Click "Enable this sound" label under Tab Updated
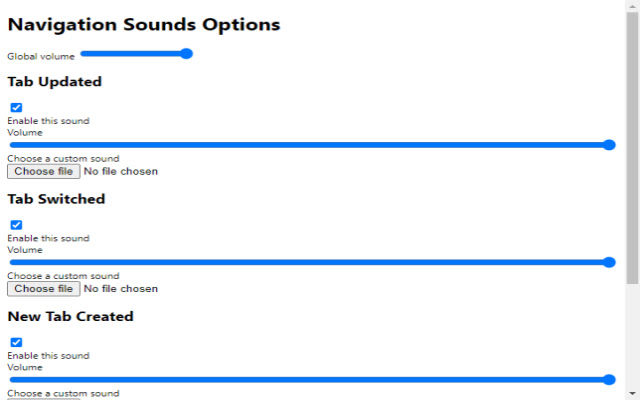The image size is (640, 400). point(48,121)
